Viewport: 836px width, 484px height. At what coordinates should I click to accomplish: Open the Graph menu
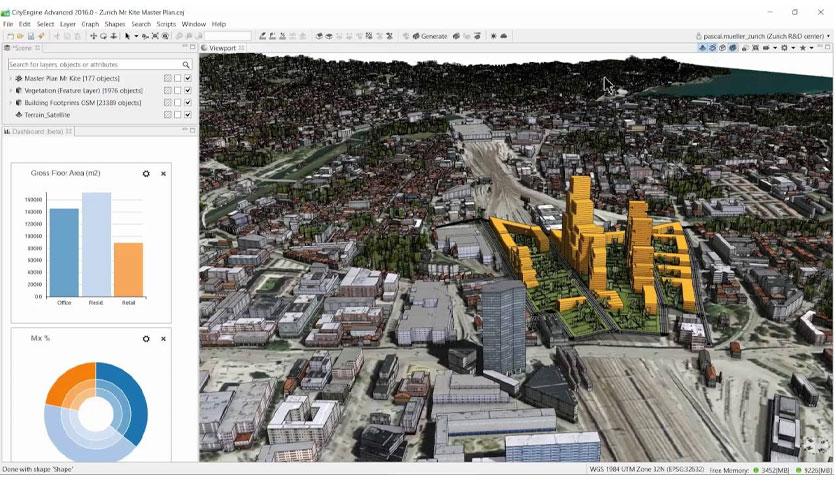click(x=90, y=24)
